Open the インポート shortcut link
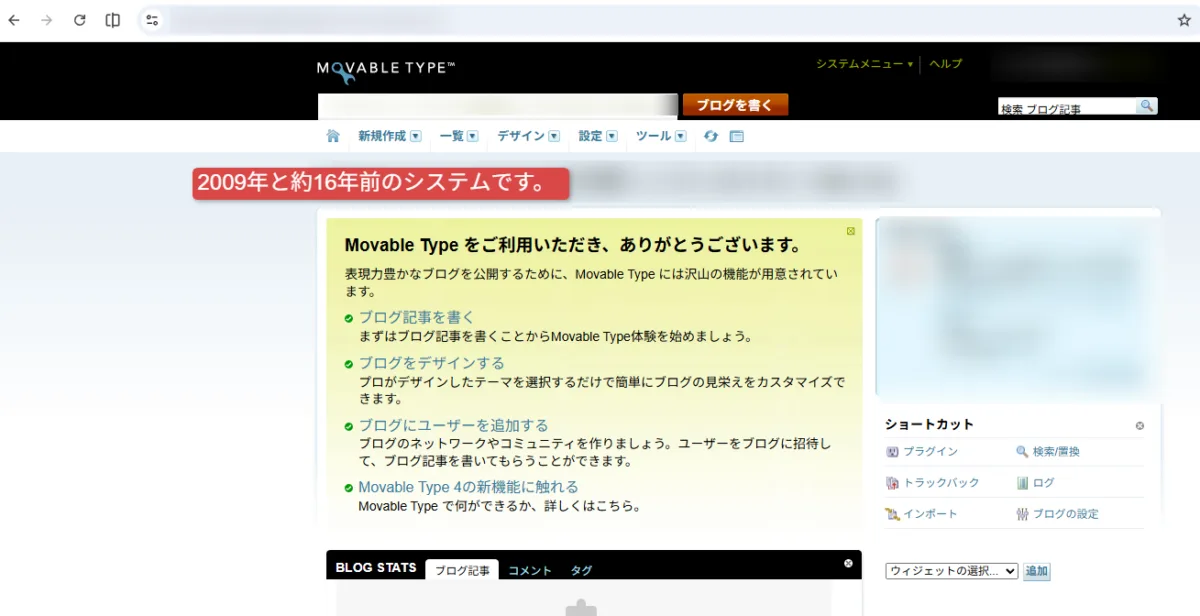The width and height of the screenshot is (1200, 616). point(930,514)
